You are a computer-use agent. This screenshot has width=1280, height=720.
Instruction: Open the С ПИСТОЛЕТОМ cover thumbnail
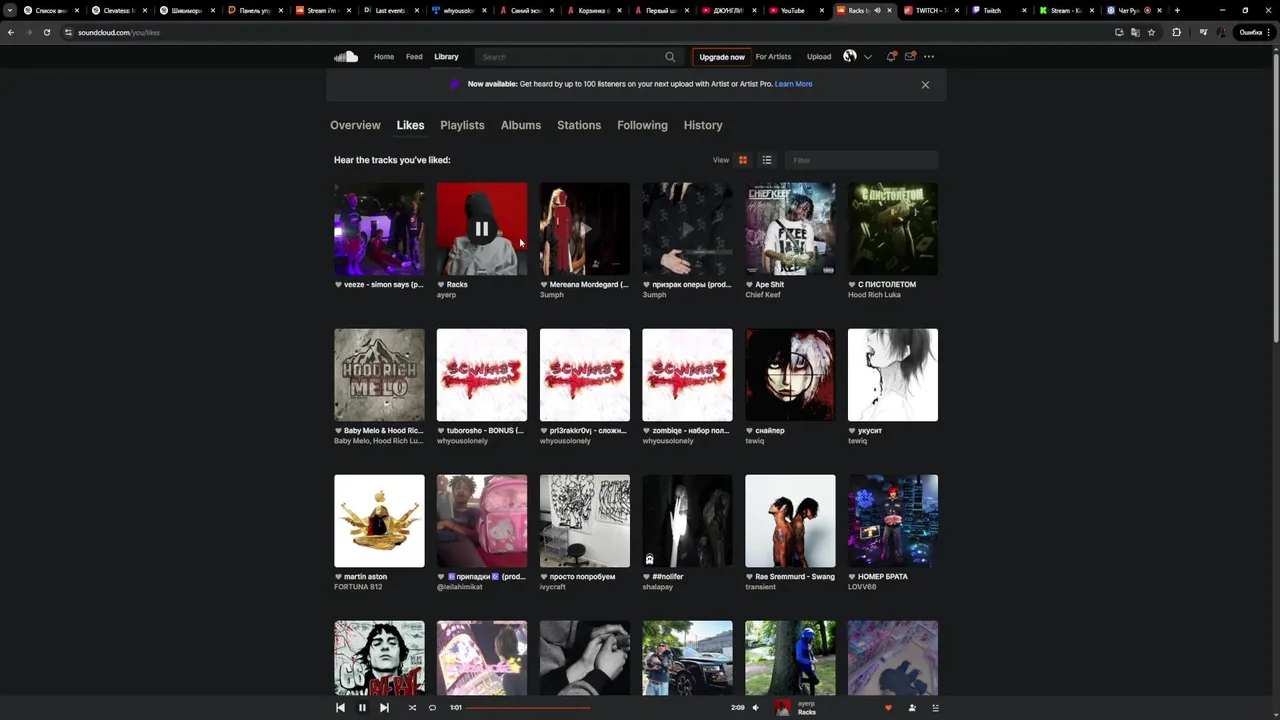tap(893, 229)
